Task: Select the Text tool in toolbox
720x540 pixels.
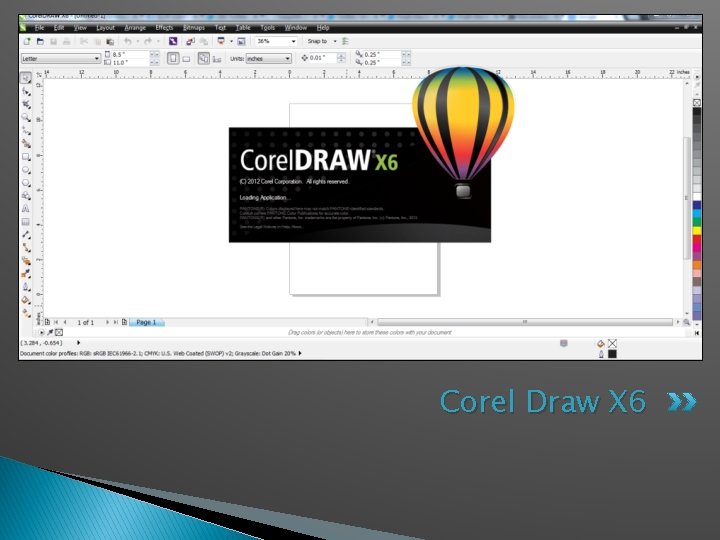Action: [x=26, y=208]
